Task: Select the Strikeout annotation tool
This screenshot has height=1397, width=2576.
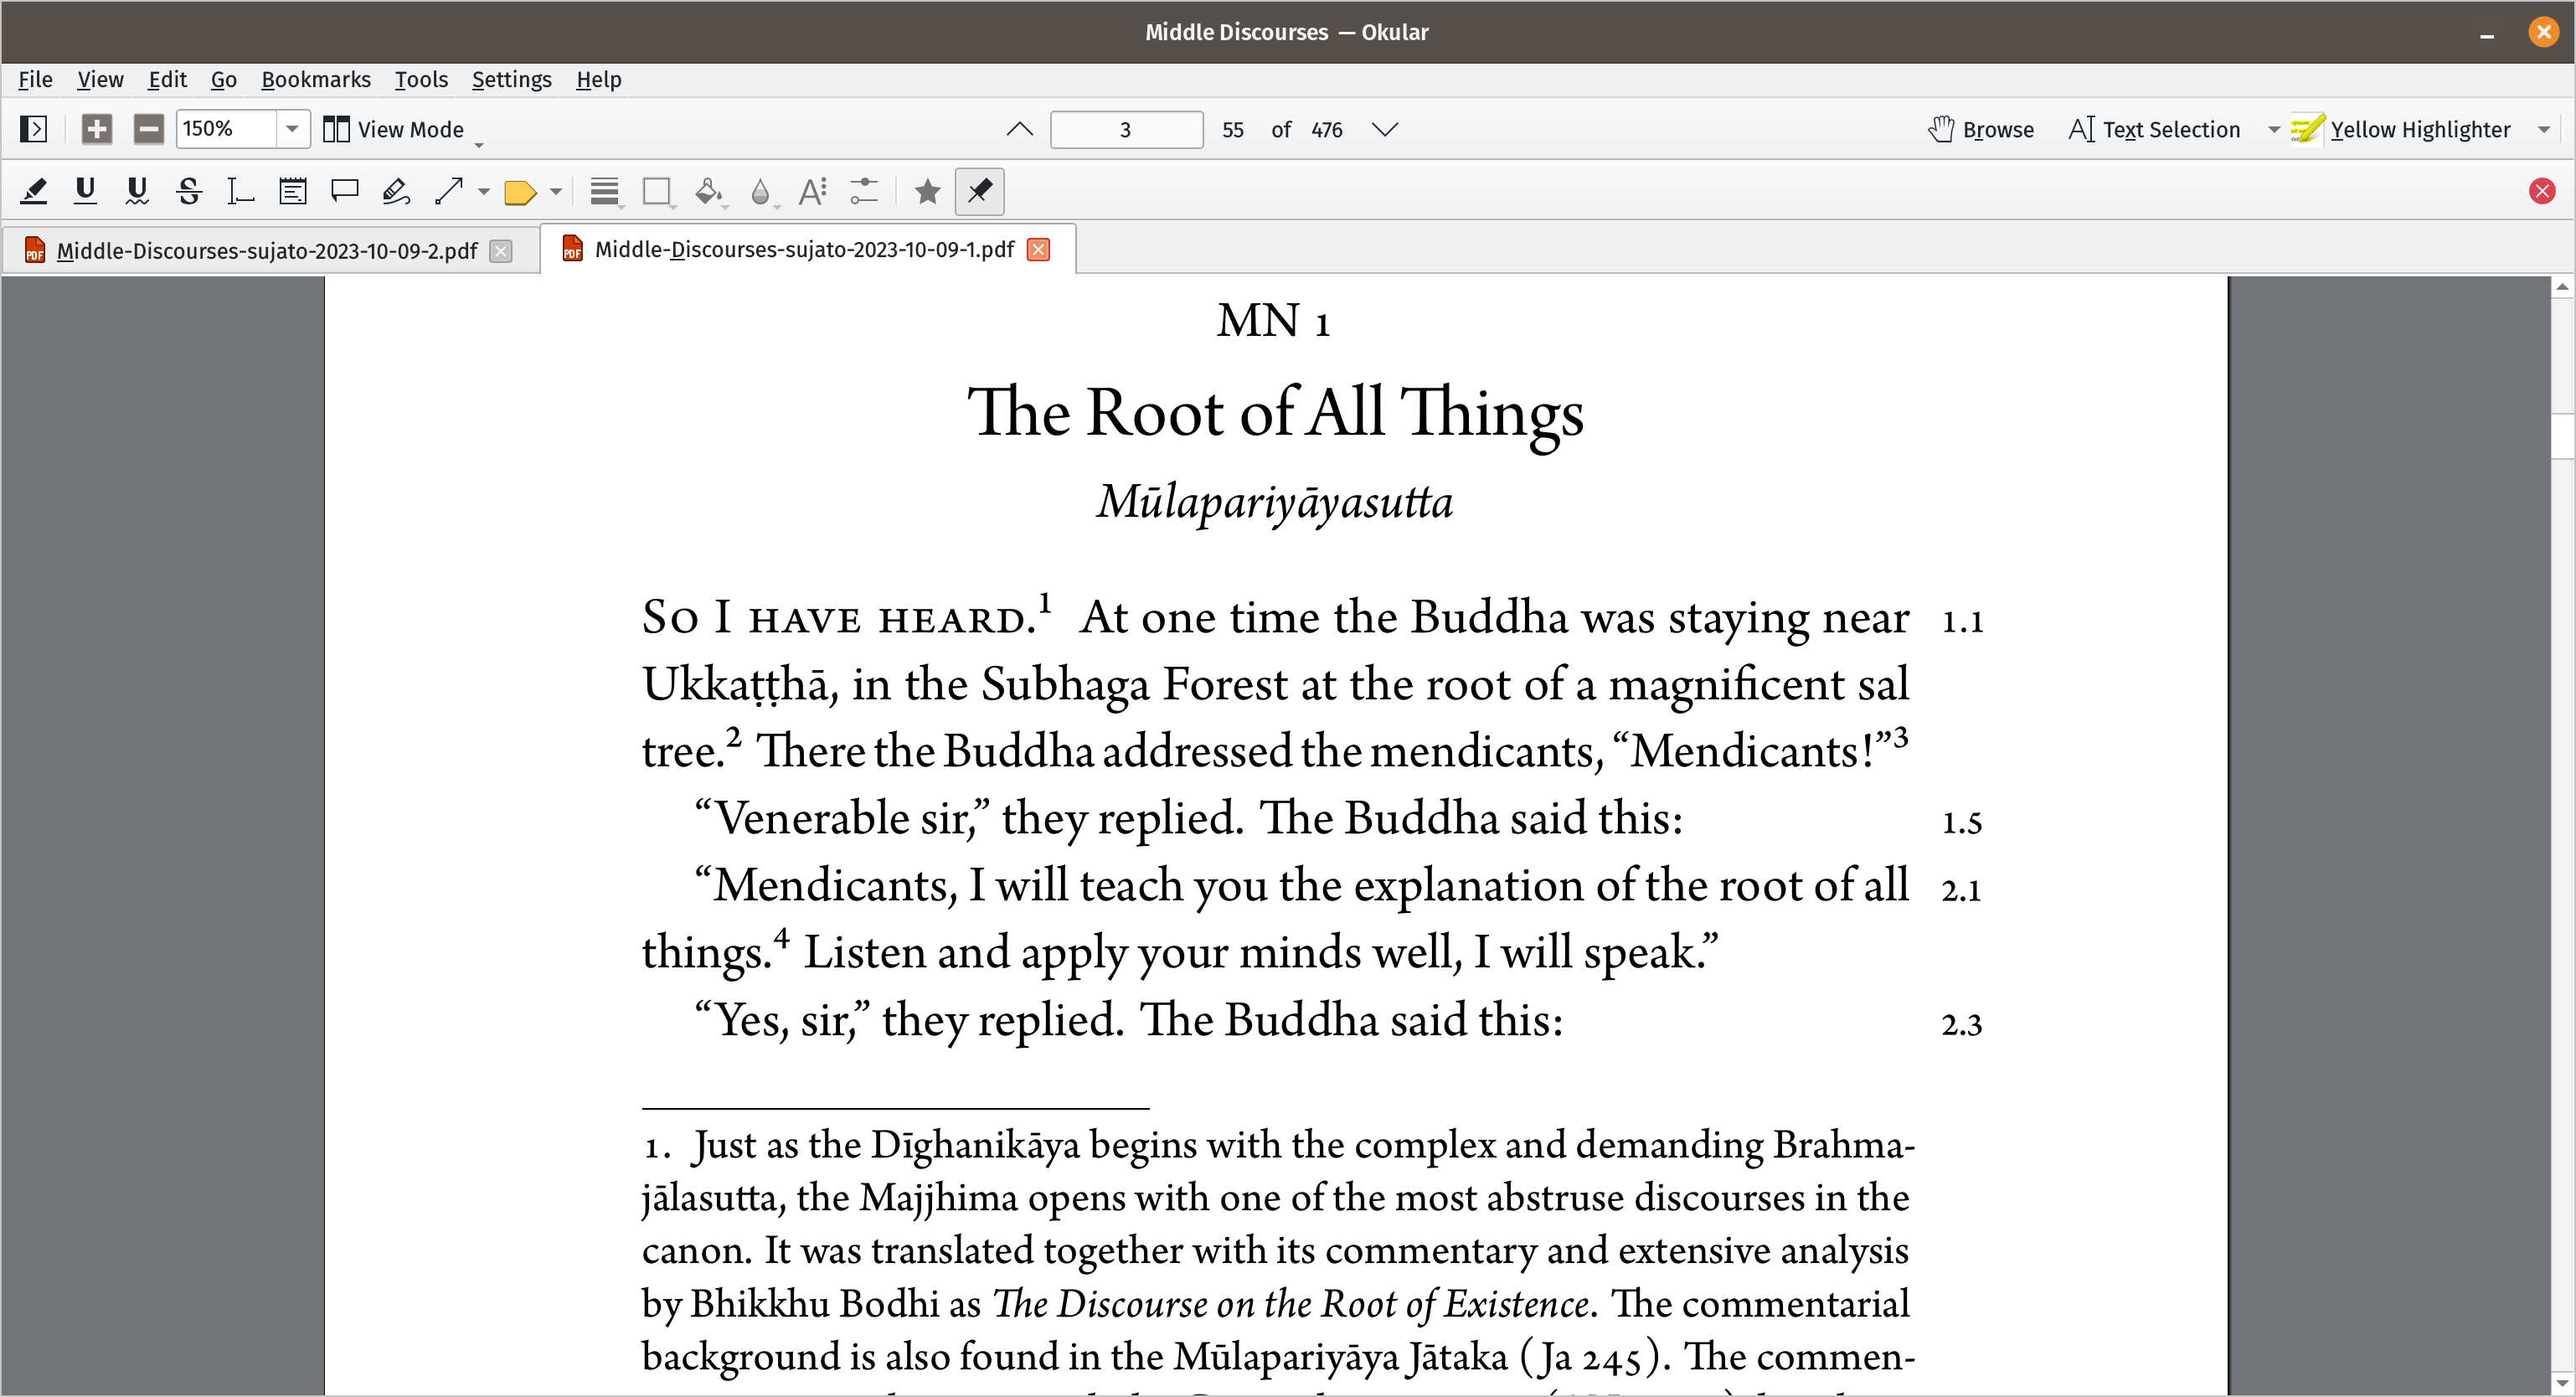Action: point(189,191)
